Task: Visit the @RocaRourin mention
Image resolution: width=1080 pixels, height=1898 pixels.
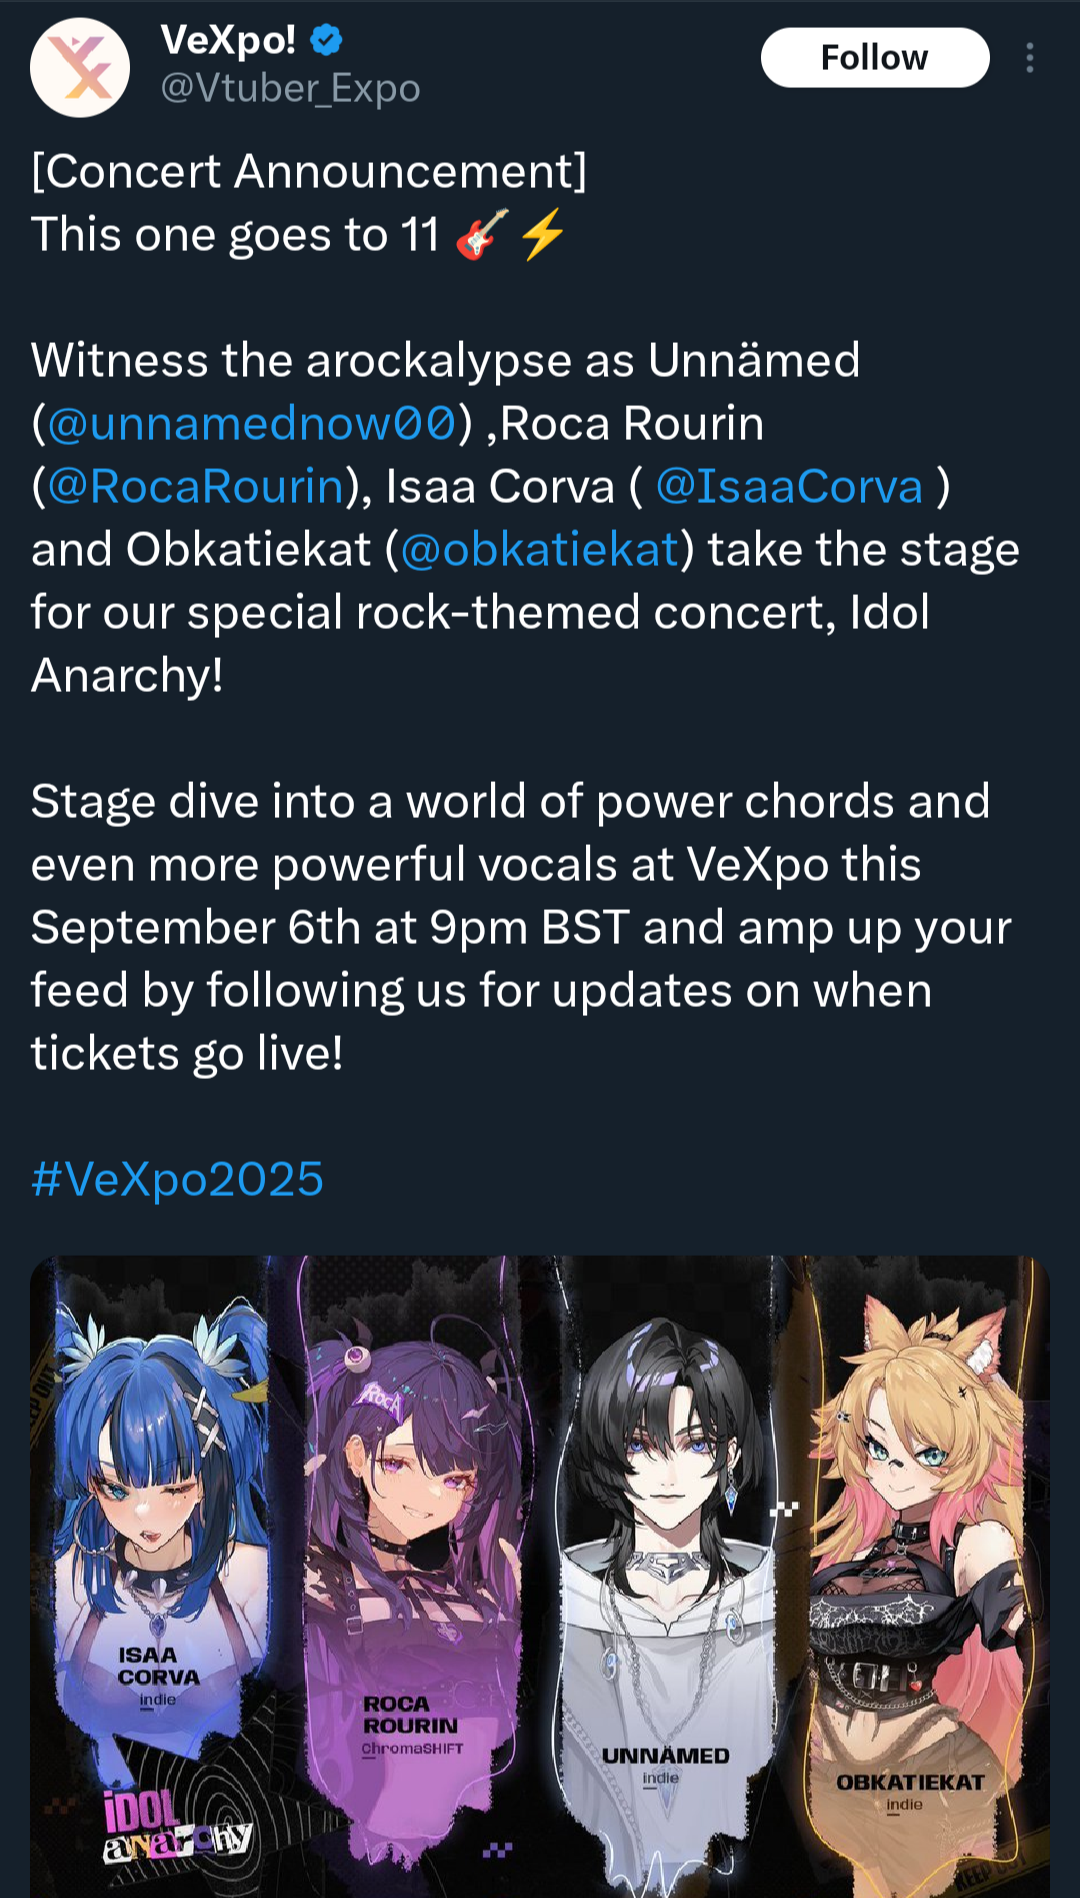Action: point(196,486)
